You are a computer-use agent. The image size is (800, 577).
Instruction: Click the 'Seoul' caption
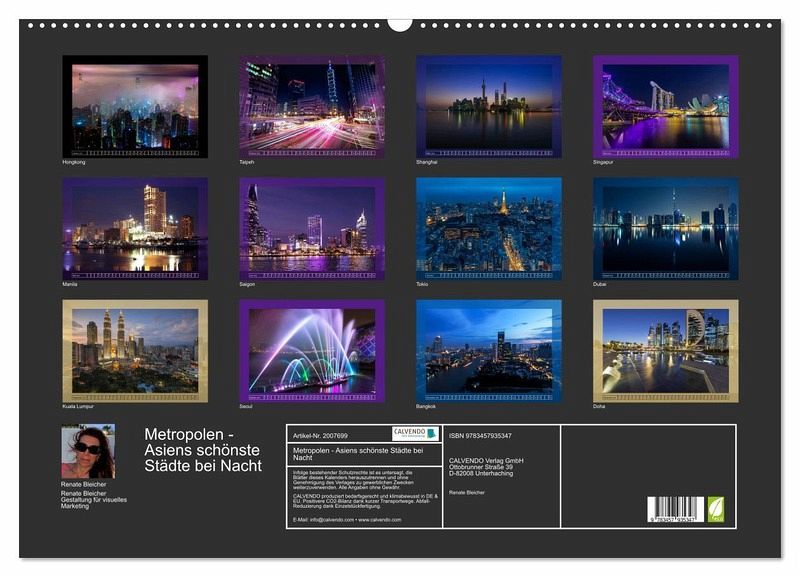(246, 407)
